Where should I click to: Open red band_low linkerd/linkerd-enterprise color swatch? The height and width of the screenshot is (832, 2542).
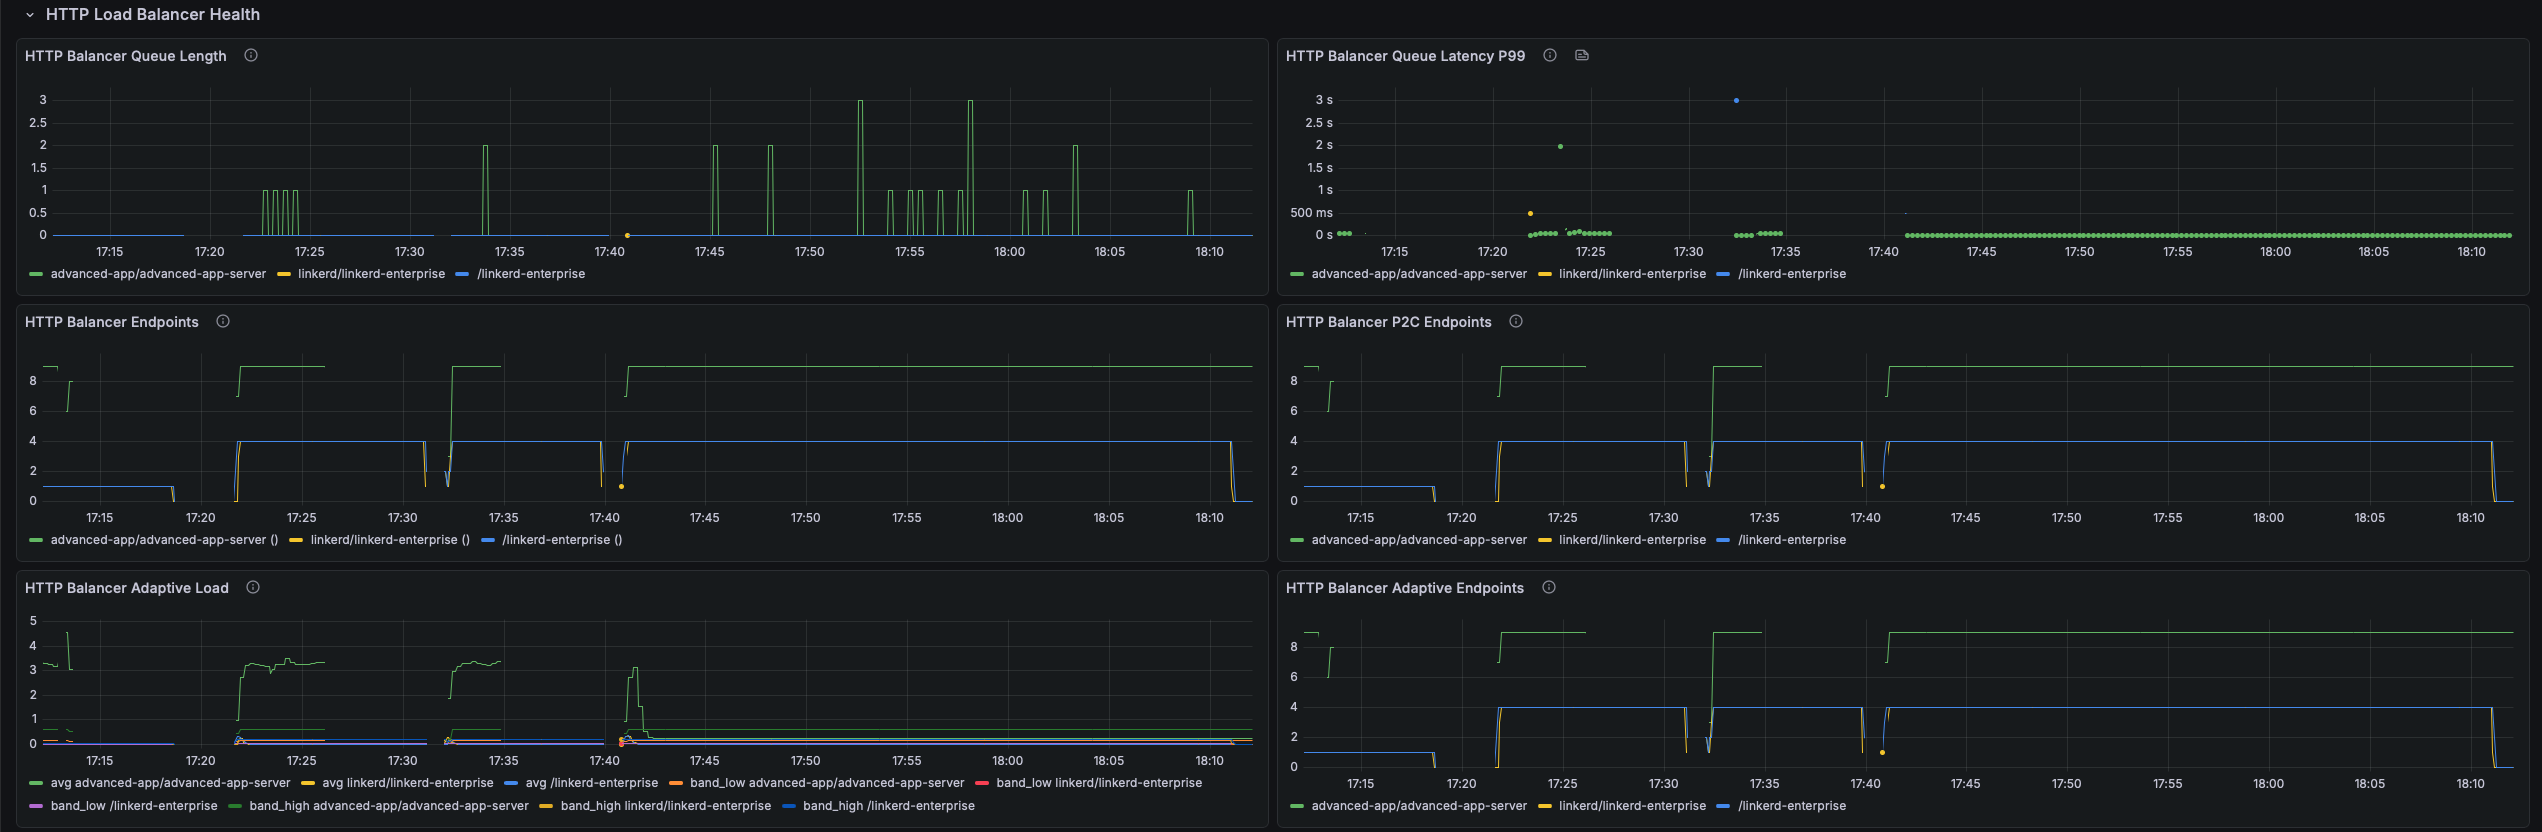click(982, 783)
